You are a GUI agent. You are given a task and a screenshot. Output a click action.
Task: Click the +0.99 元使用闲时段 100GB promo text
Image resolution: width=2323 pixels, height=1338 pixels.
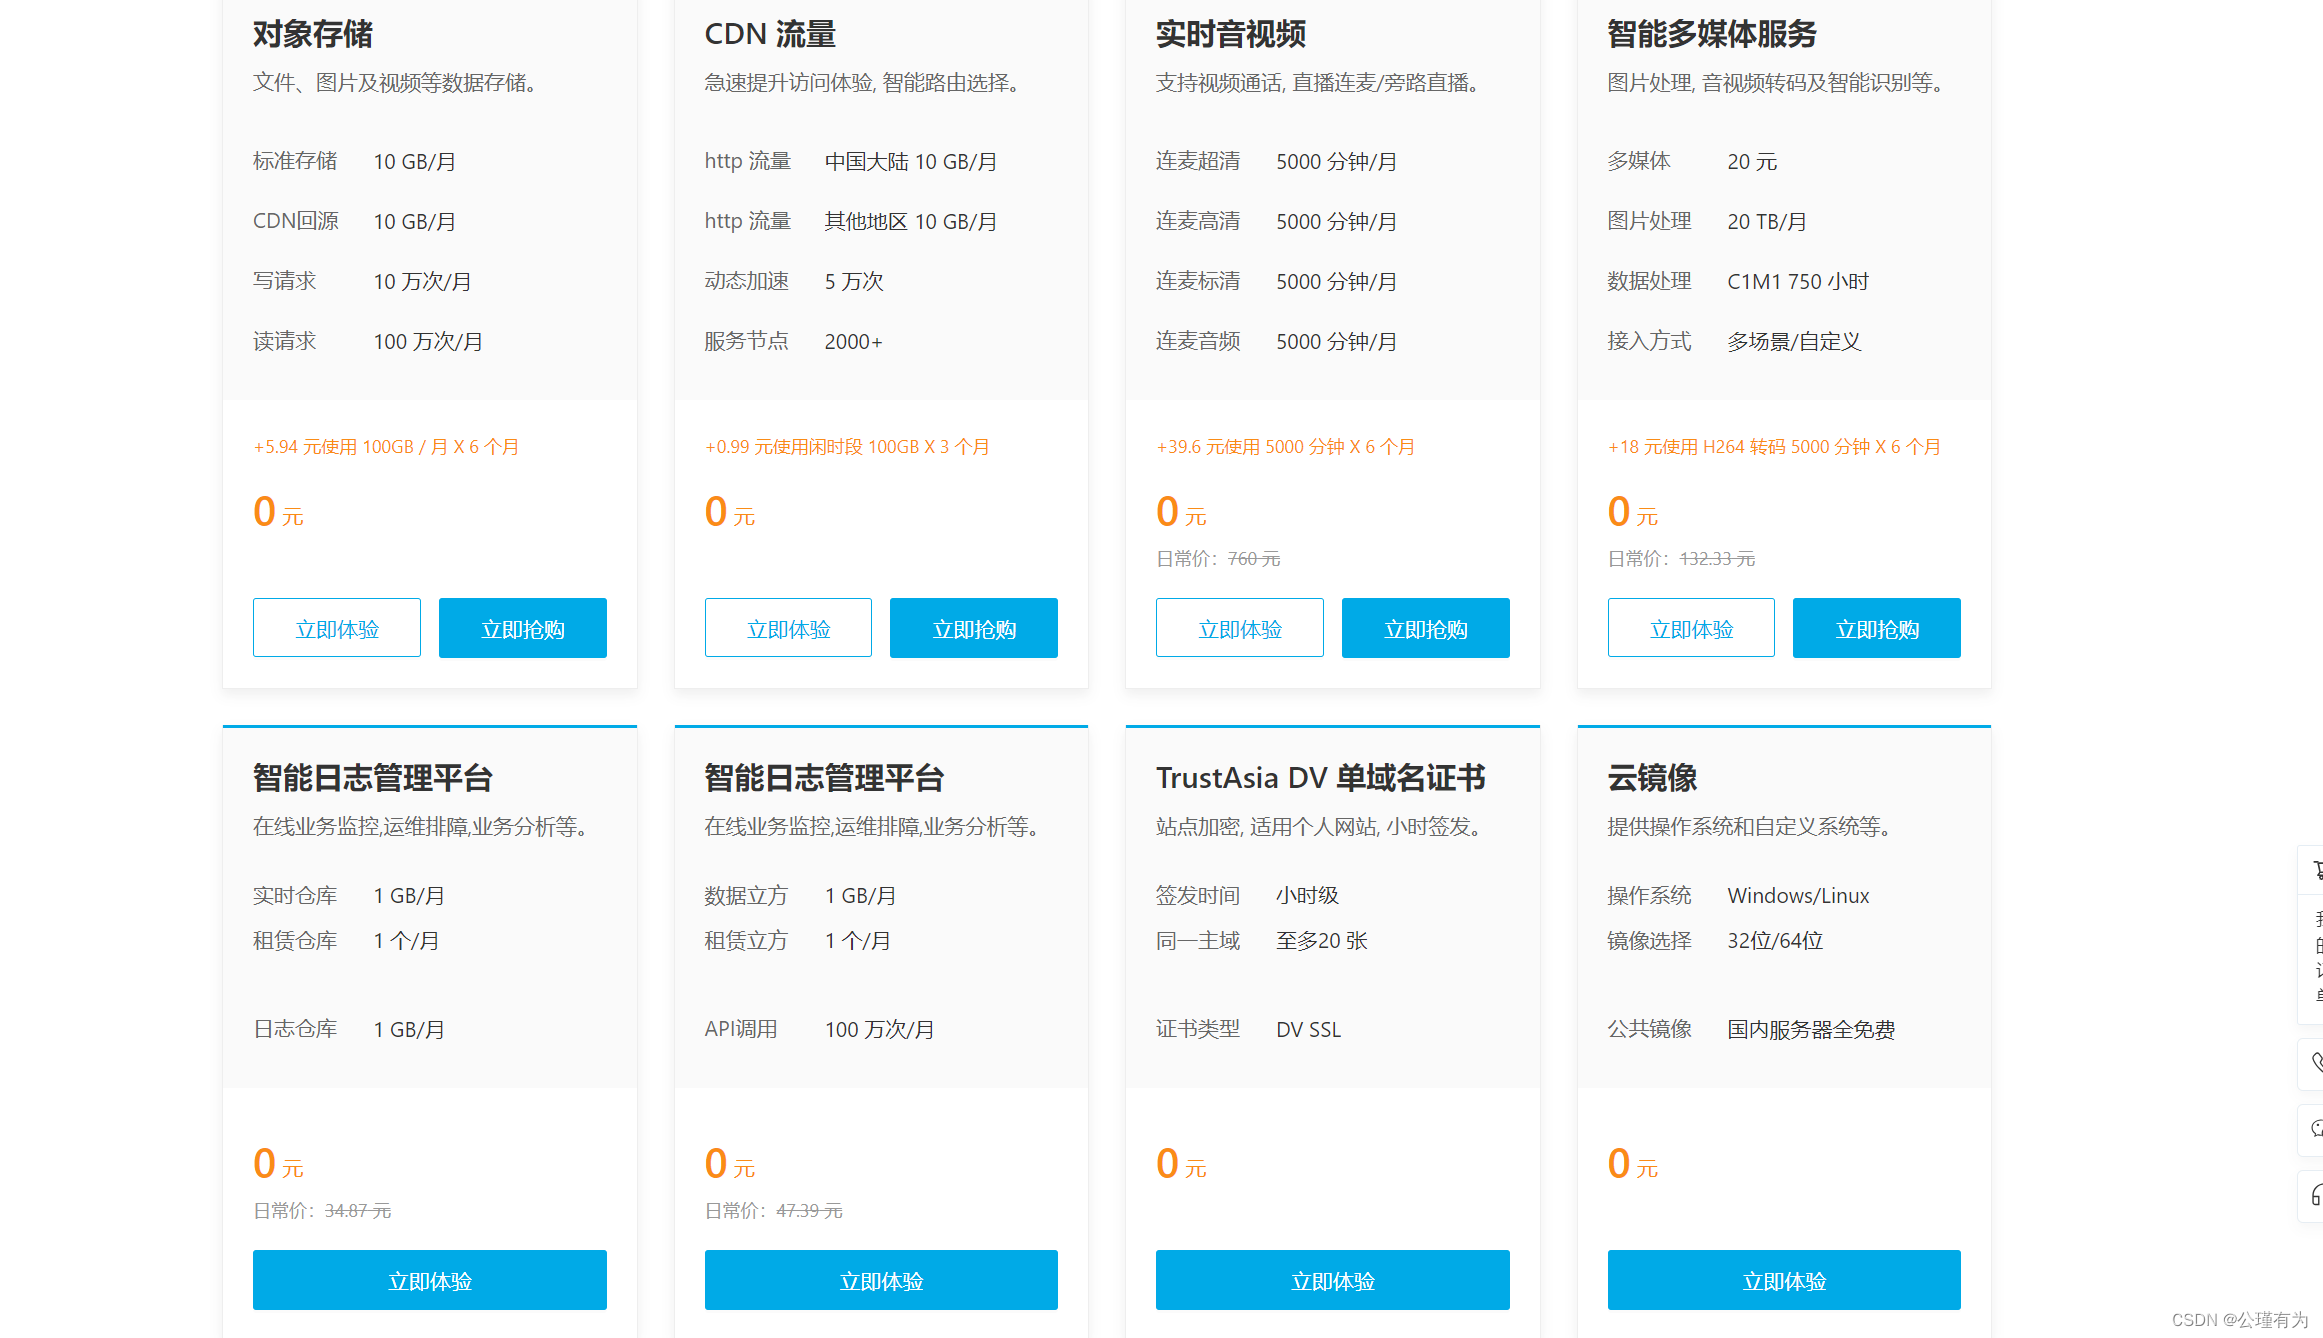pyautogui.click(x=847, y=447)
